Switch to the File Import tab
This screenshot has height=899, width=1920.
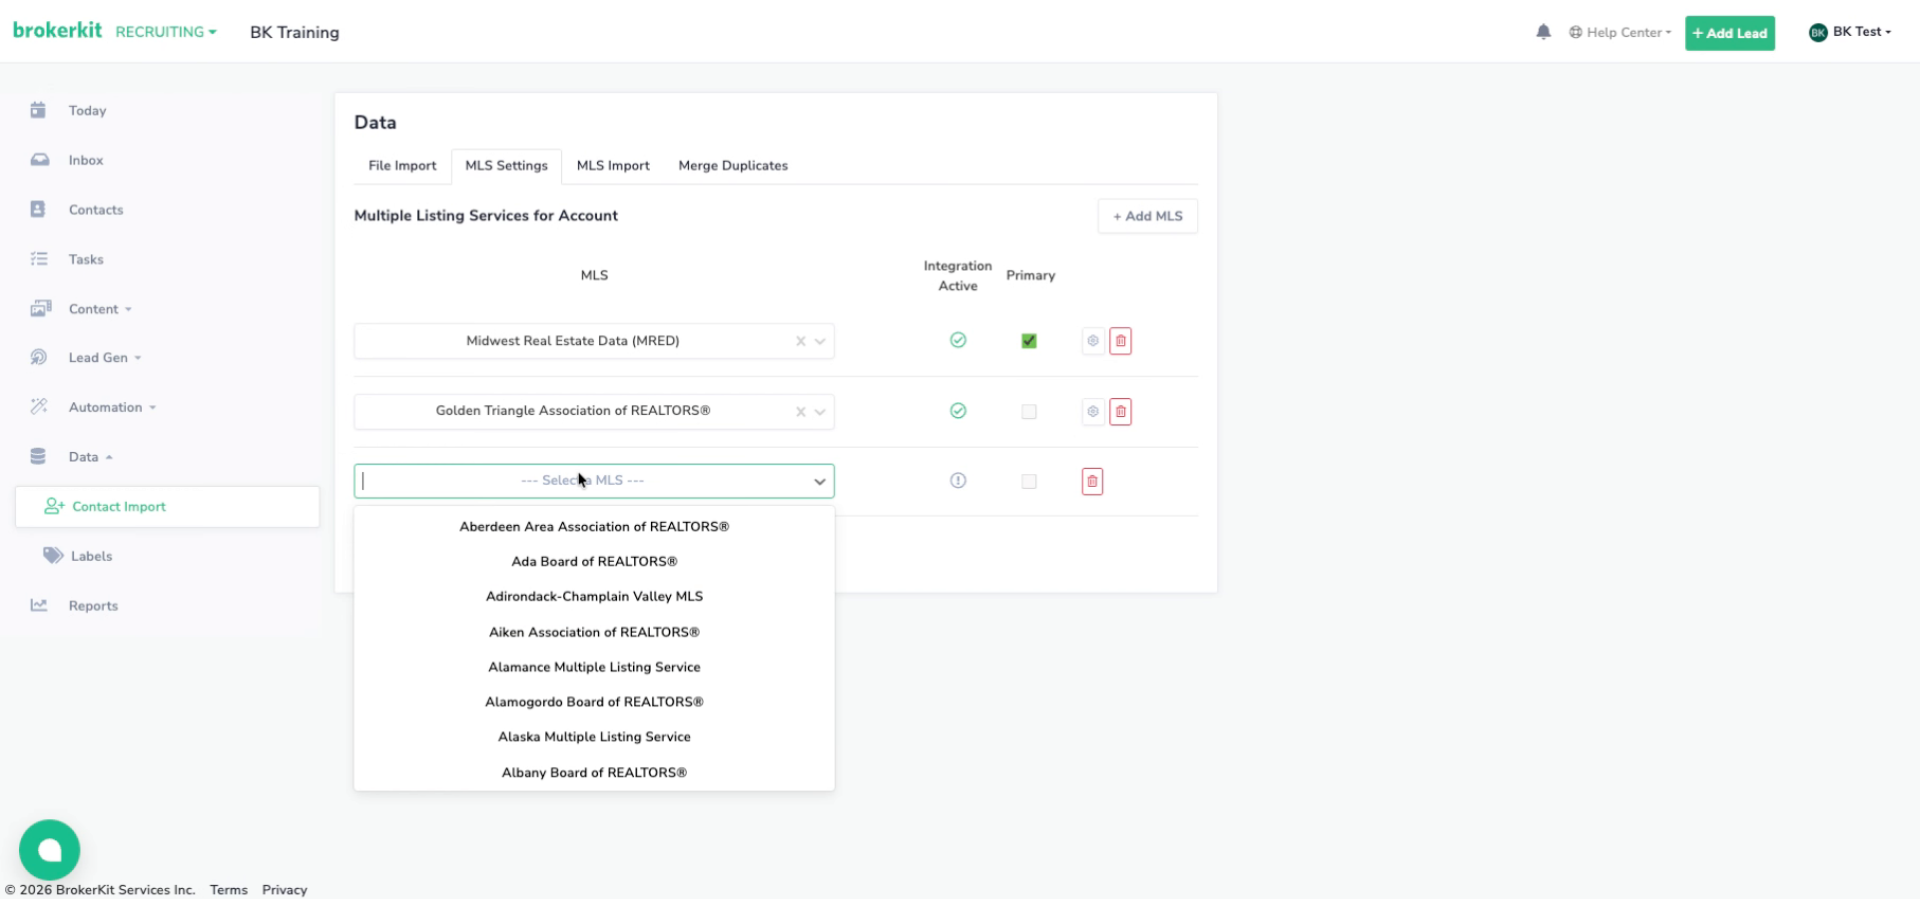(402, 166)
